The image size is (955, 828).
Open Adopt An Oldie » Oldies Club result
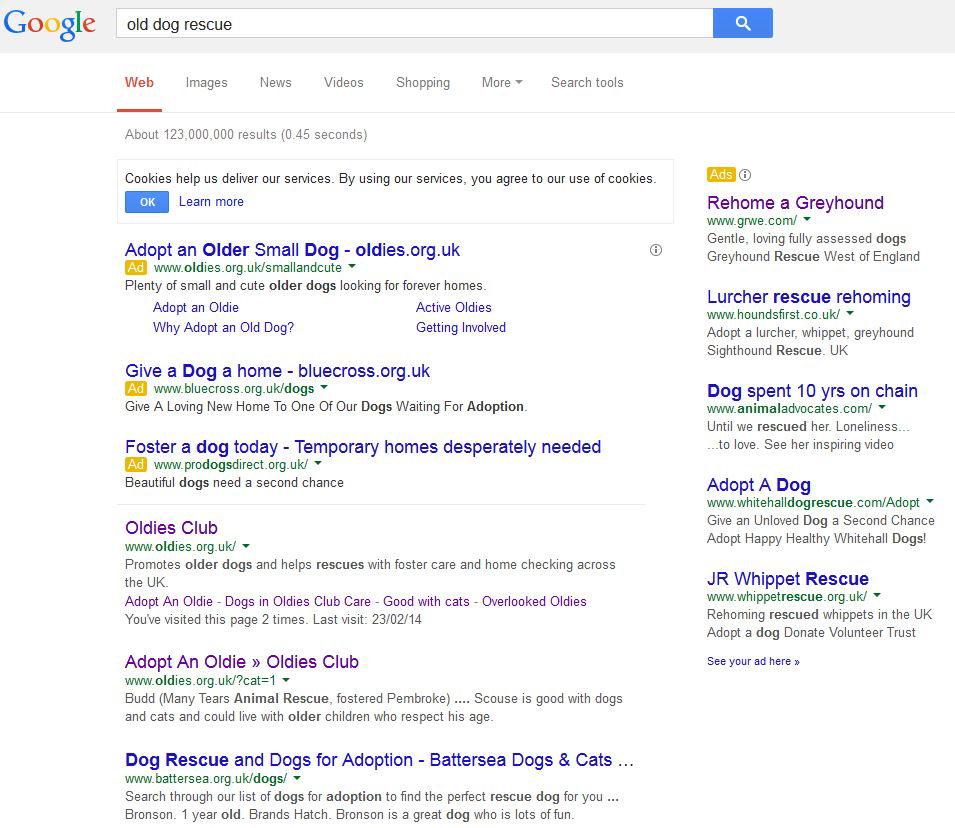point(242,662)
